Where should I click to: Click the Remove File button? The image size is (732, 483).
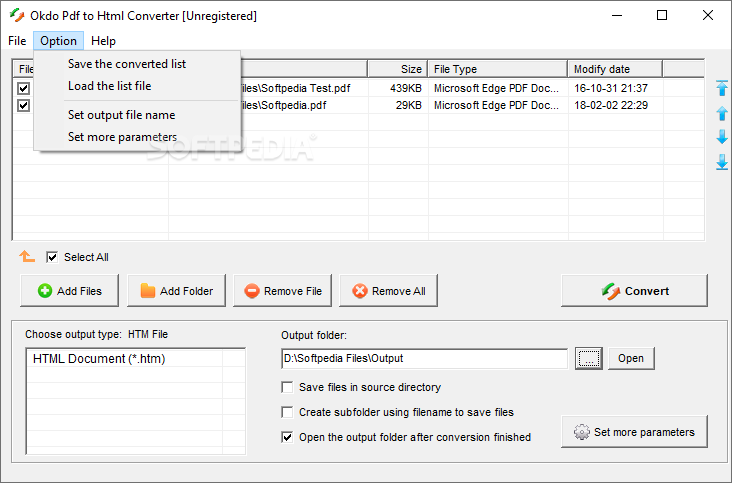pyautogui.click(x=282, y=291)
